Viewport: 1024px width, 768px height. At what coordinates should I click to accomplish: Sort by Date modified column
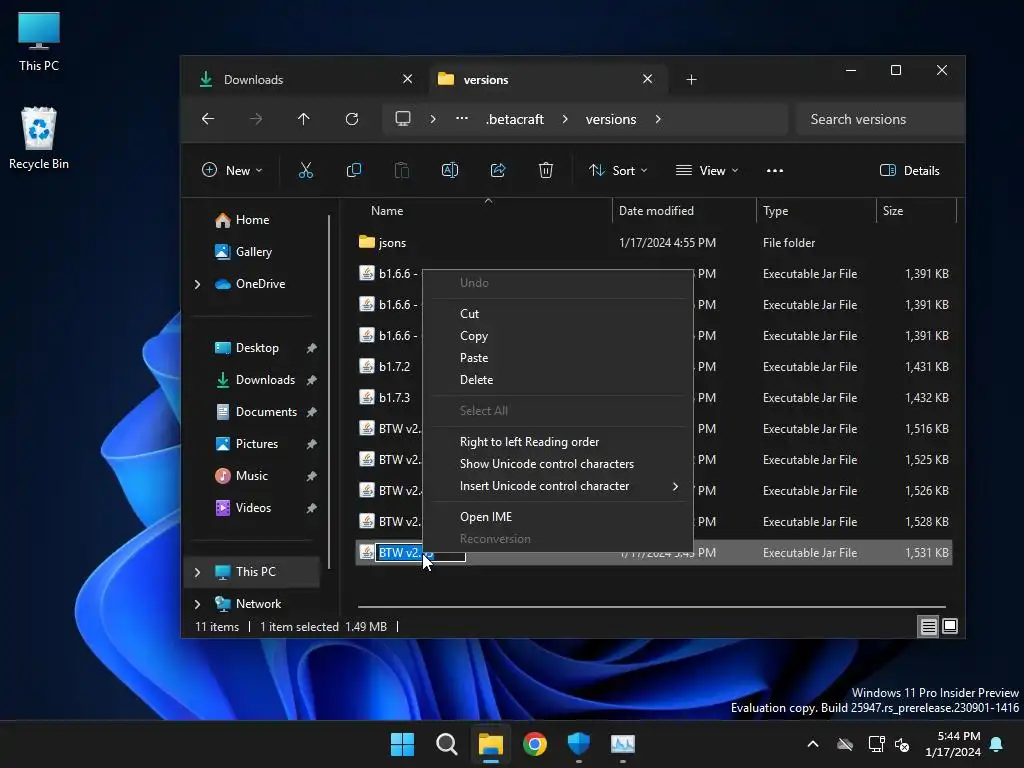684,211
